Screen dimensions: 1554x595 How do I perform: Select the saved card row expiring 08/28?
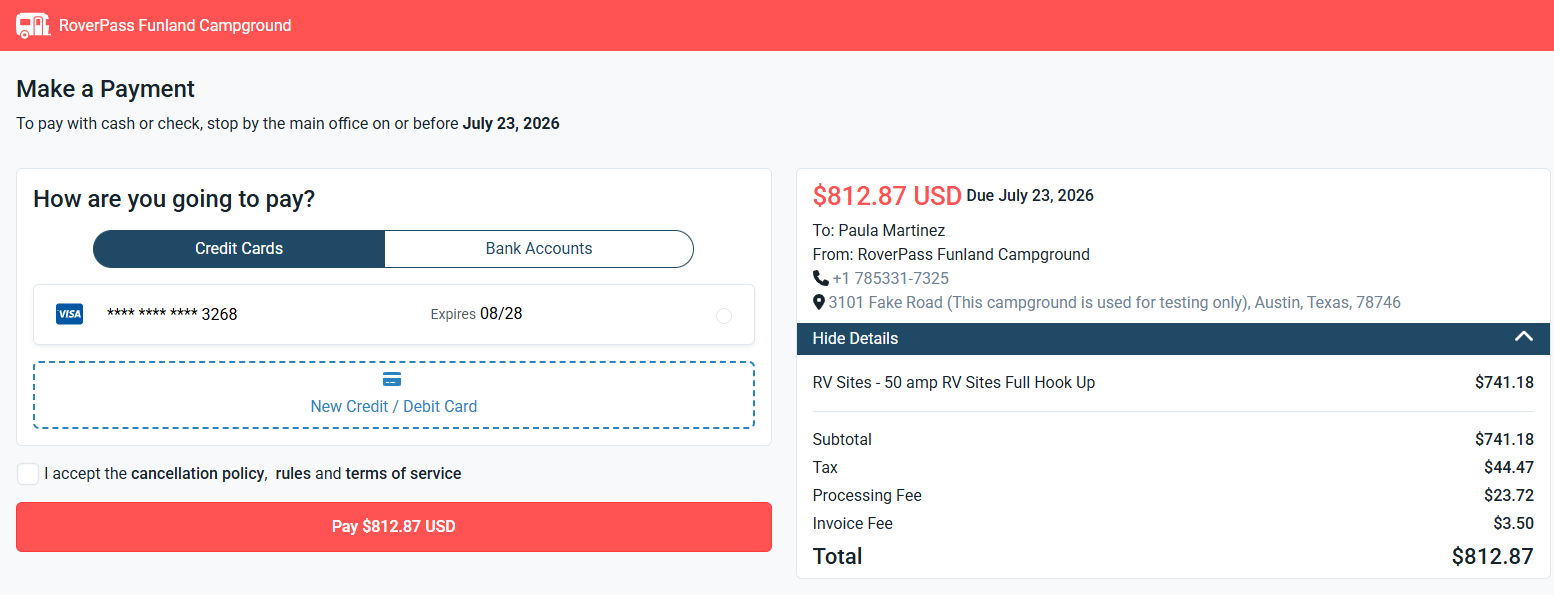coord(394,314)
